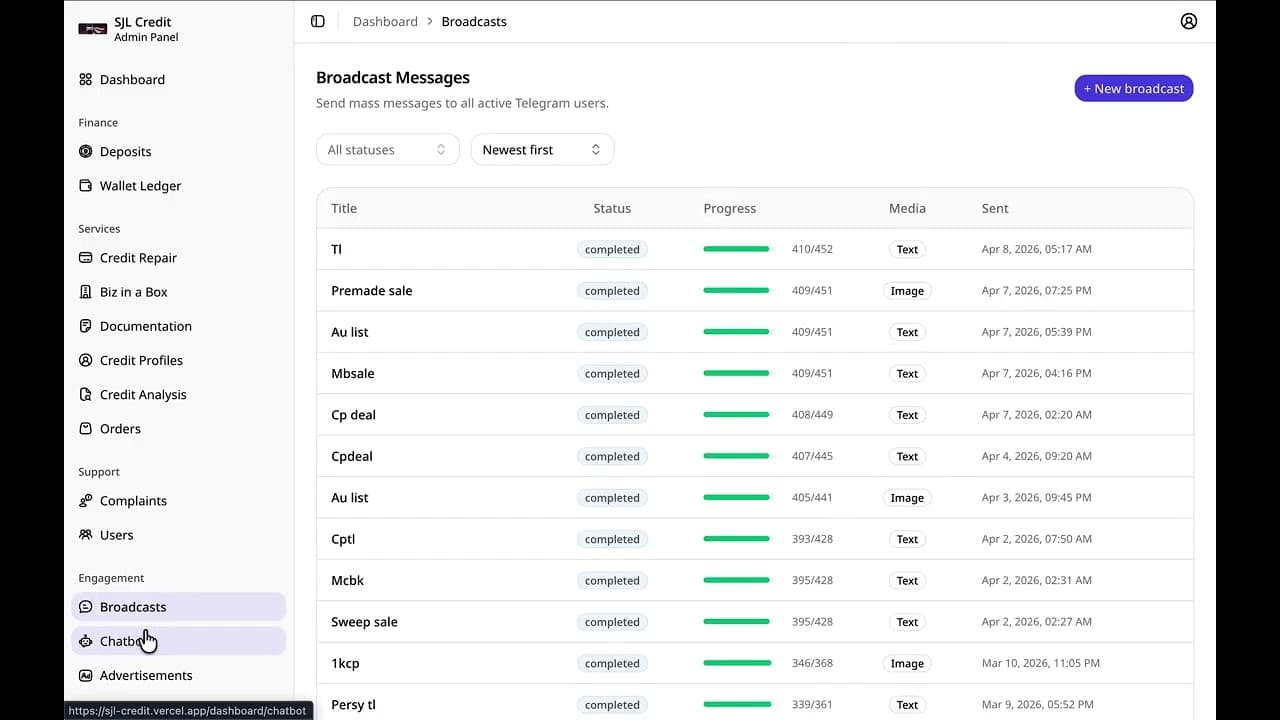The height and width of the screenshot is (720, 1280).
Task: Open the Premade sale broadcast
Action: click(755, 290)
